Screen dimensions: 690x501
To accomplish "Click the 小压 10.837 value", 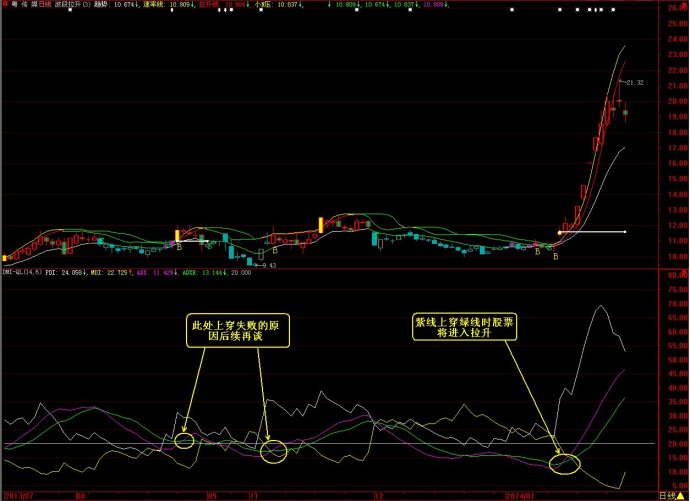I will (279, 4).
